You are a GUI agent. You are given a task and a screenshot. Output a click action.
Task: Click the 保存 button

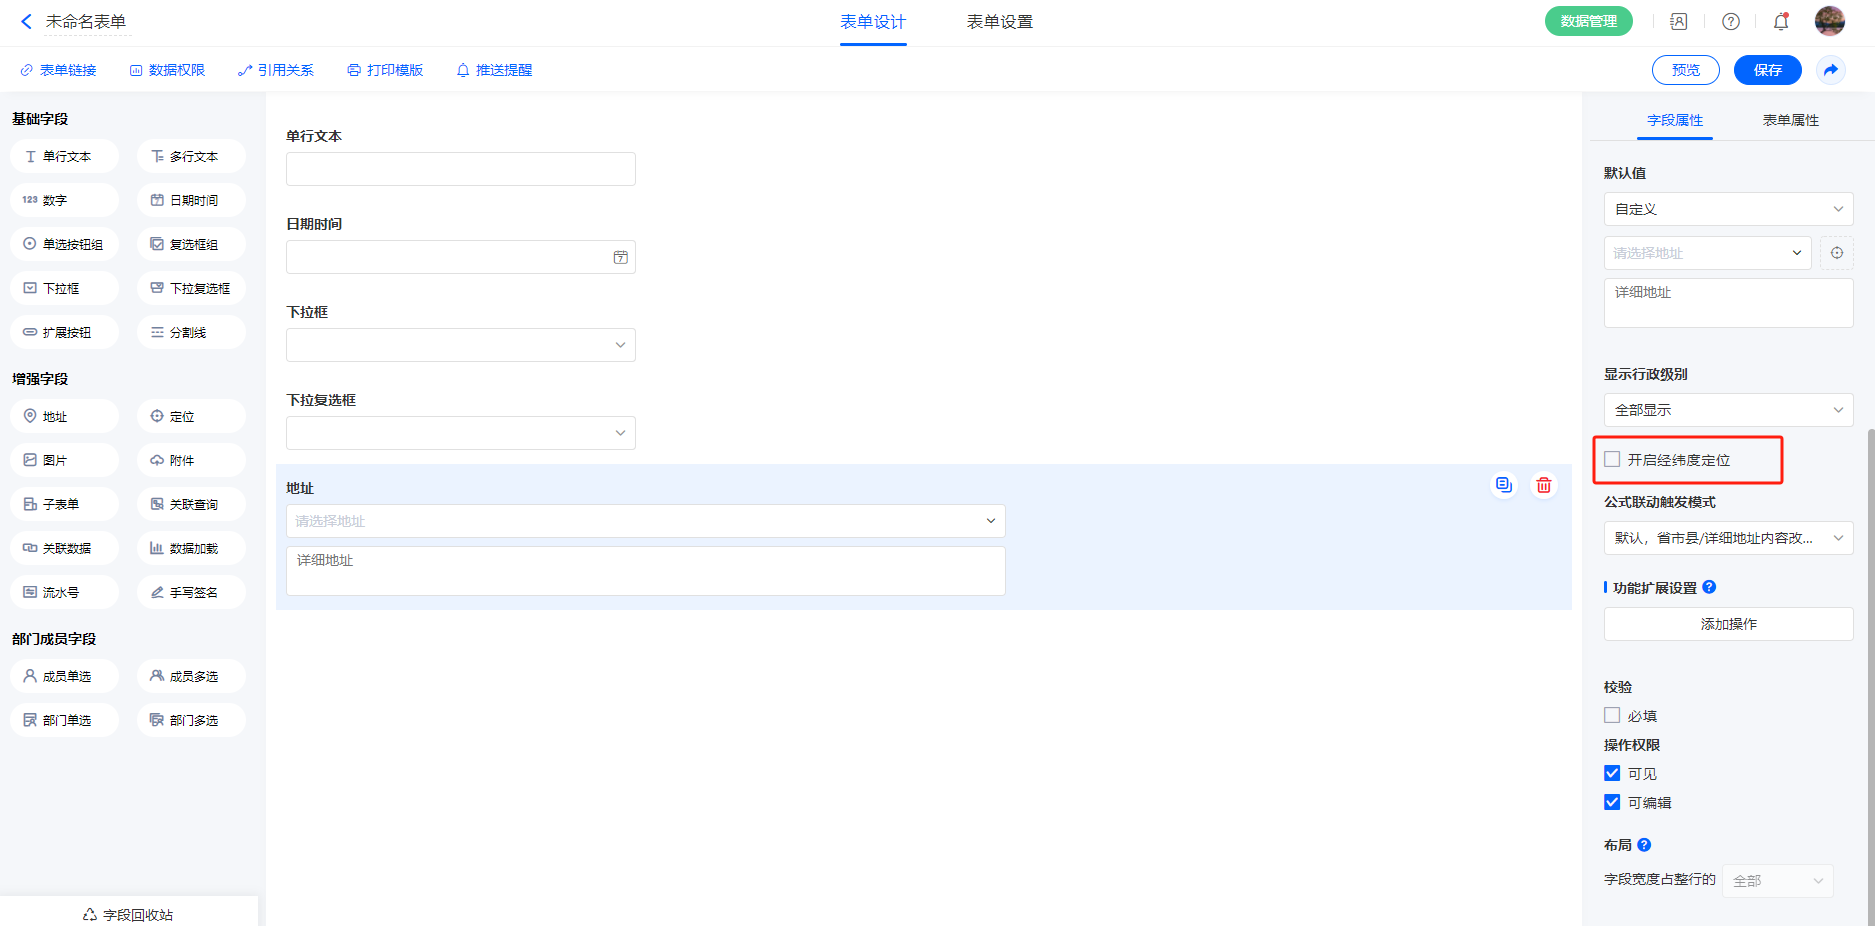(x=1767, y=70)
